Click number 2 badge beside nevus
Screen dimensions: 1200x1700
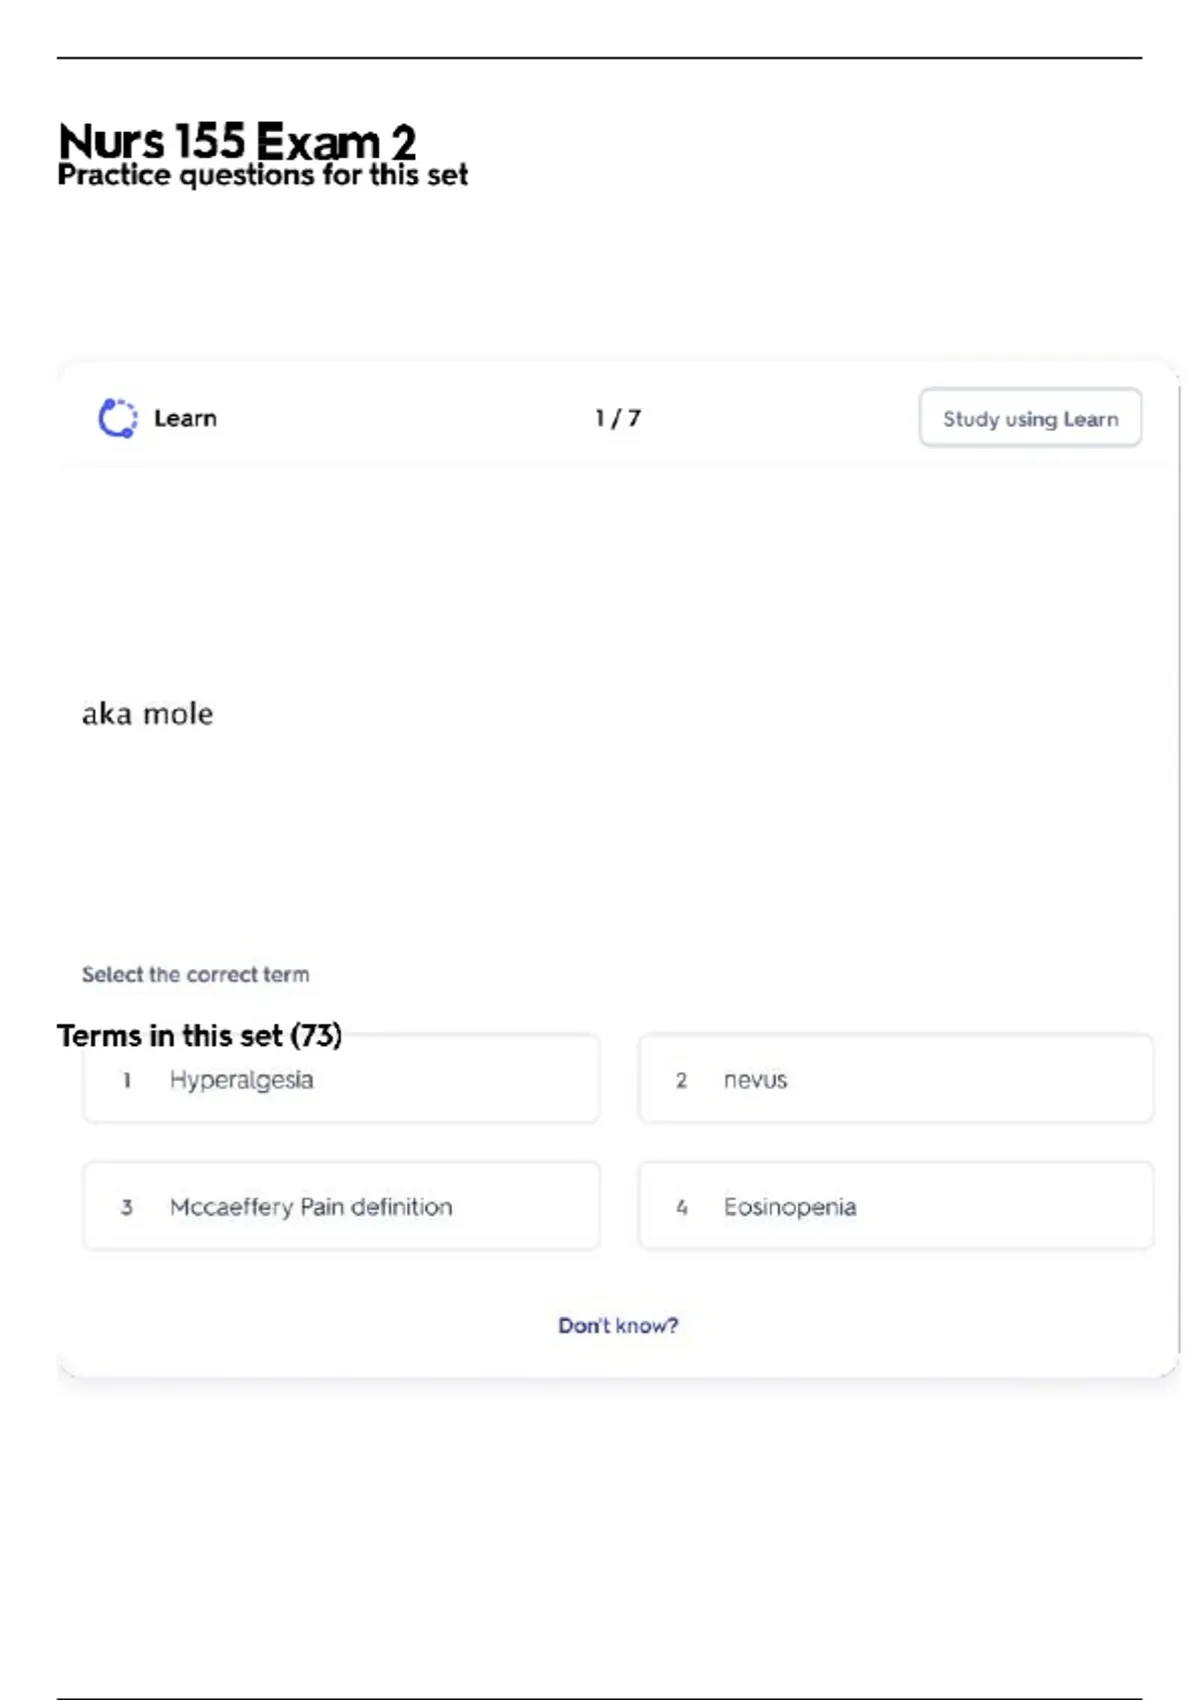click(681, 1081)
